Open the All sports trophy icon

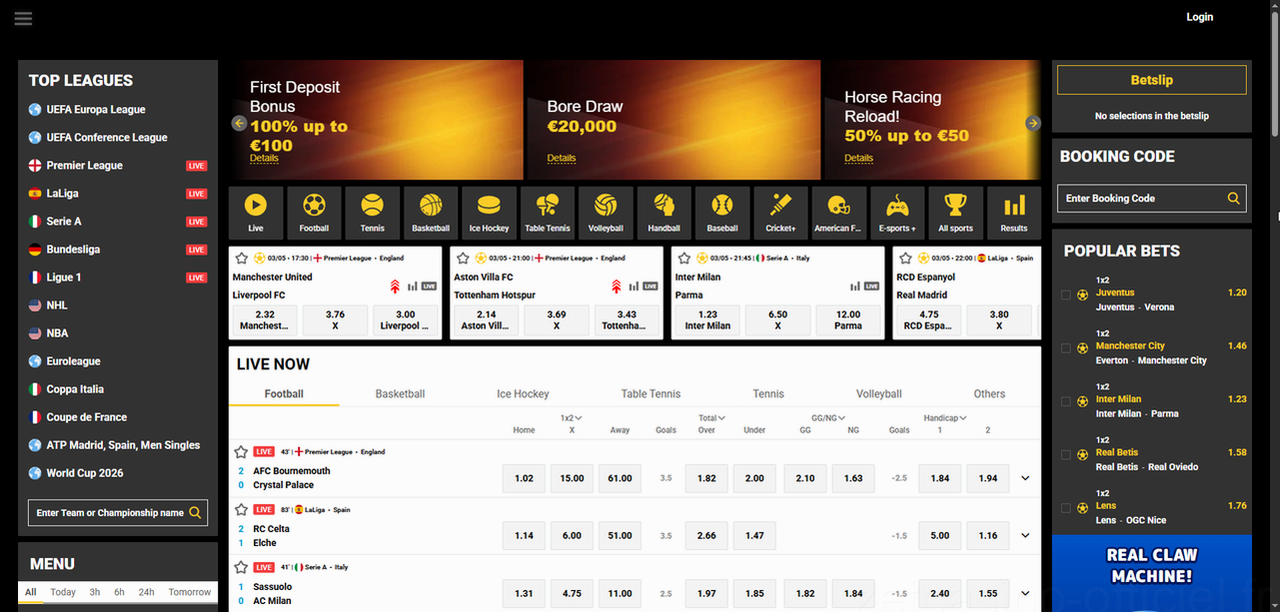(956, 213)
